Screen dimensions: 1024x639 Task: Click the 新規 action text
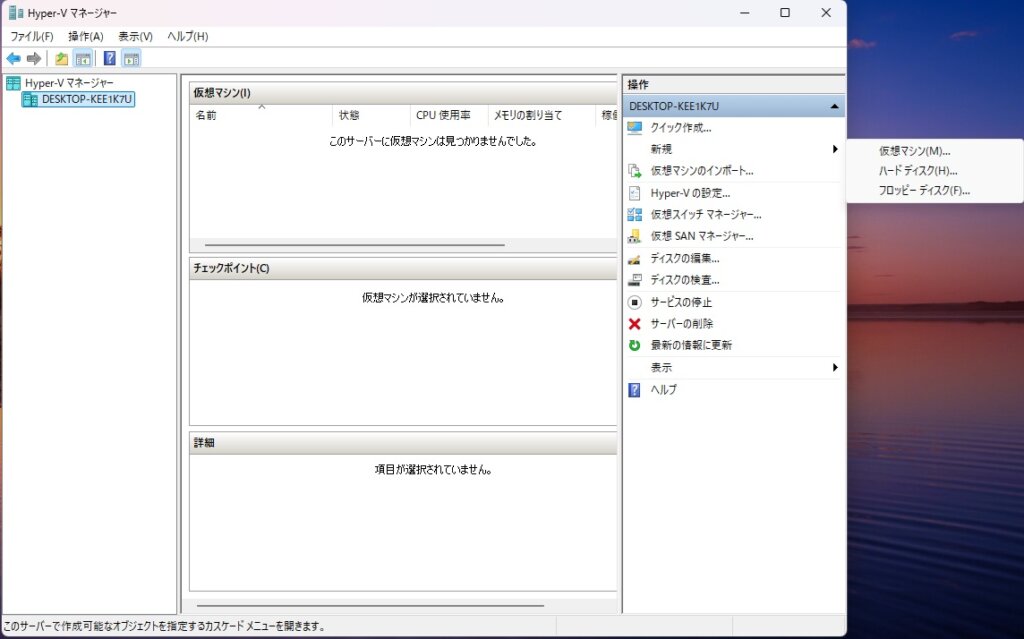pyautogui.click(x=661, y=149)
